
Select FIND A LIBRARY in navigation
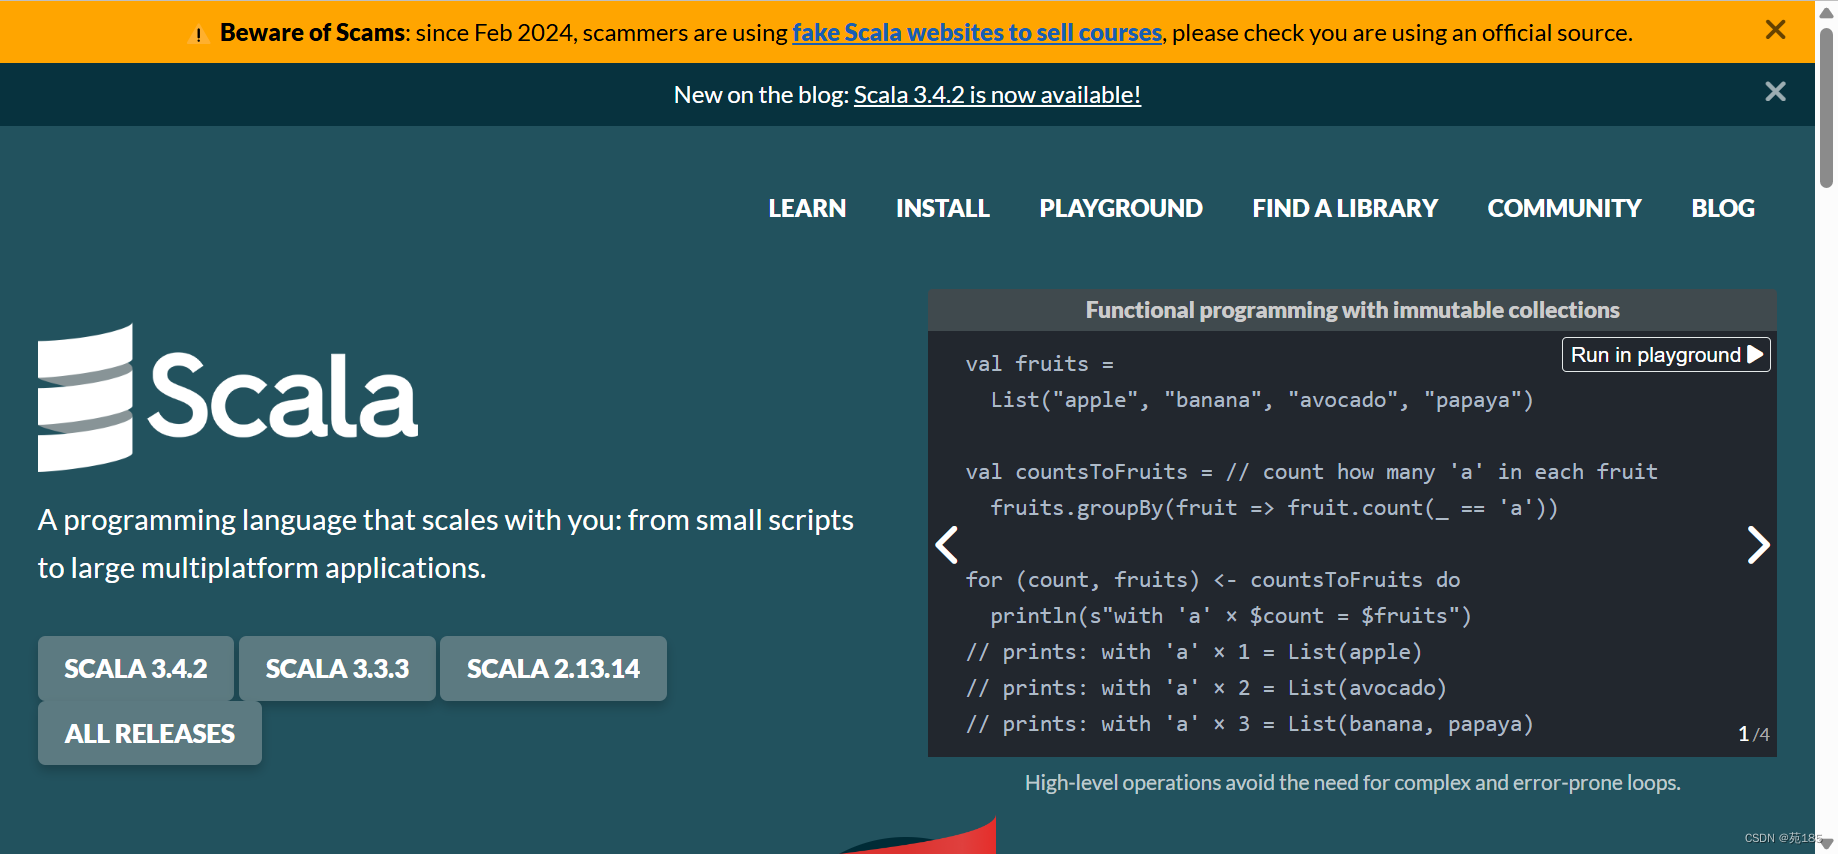click(x=1345, y=208)
